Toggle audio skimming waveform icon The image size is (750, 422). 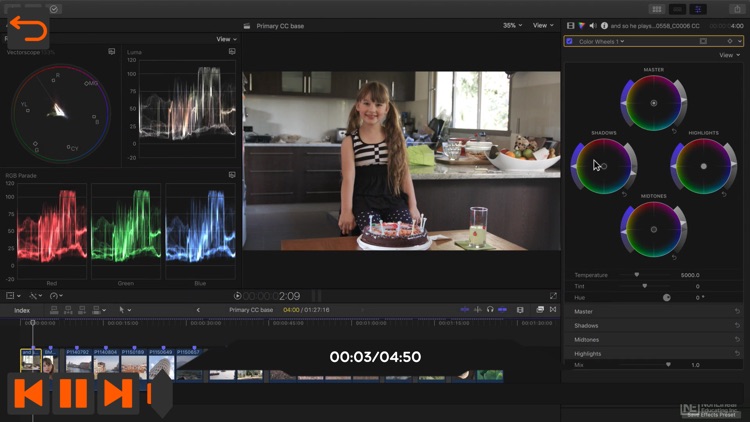477,310
